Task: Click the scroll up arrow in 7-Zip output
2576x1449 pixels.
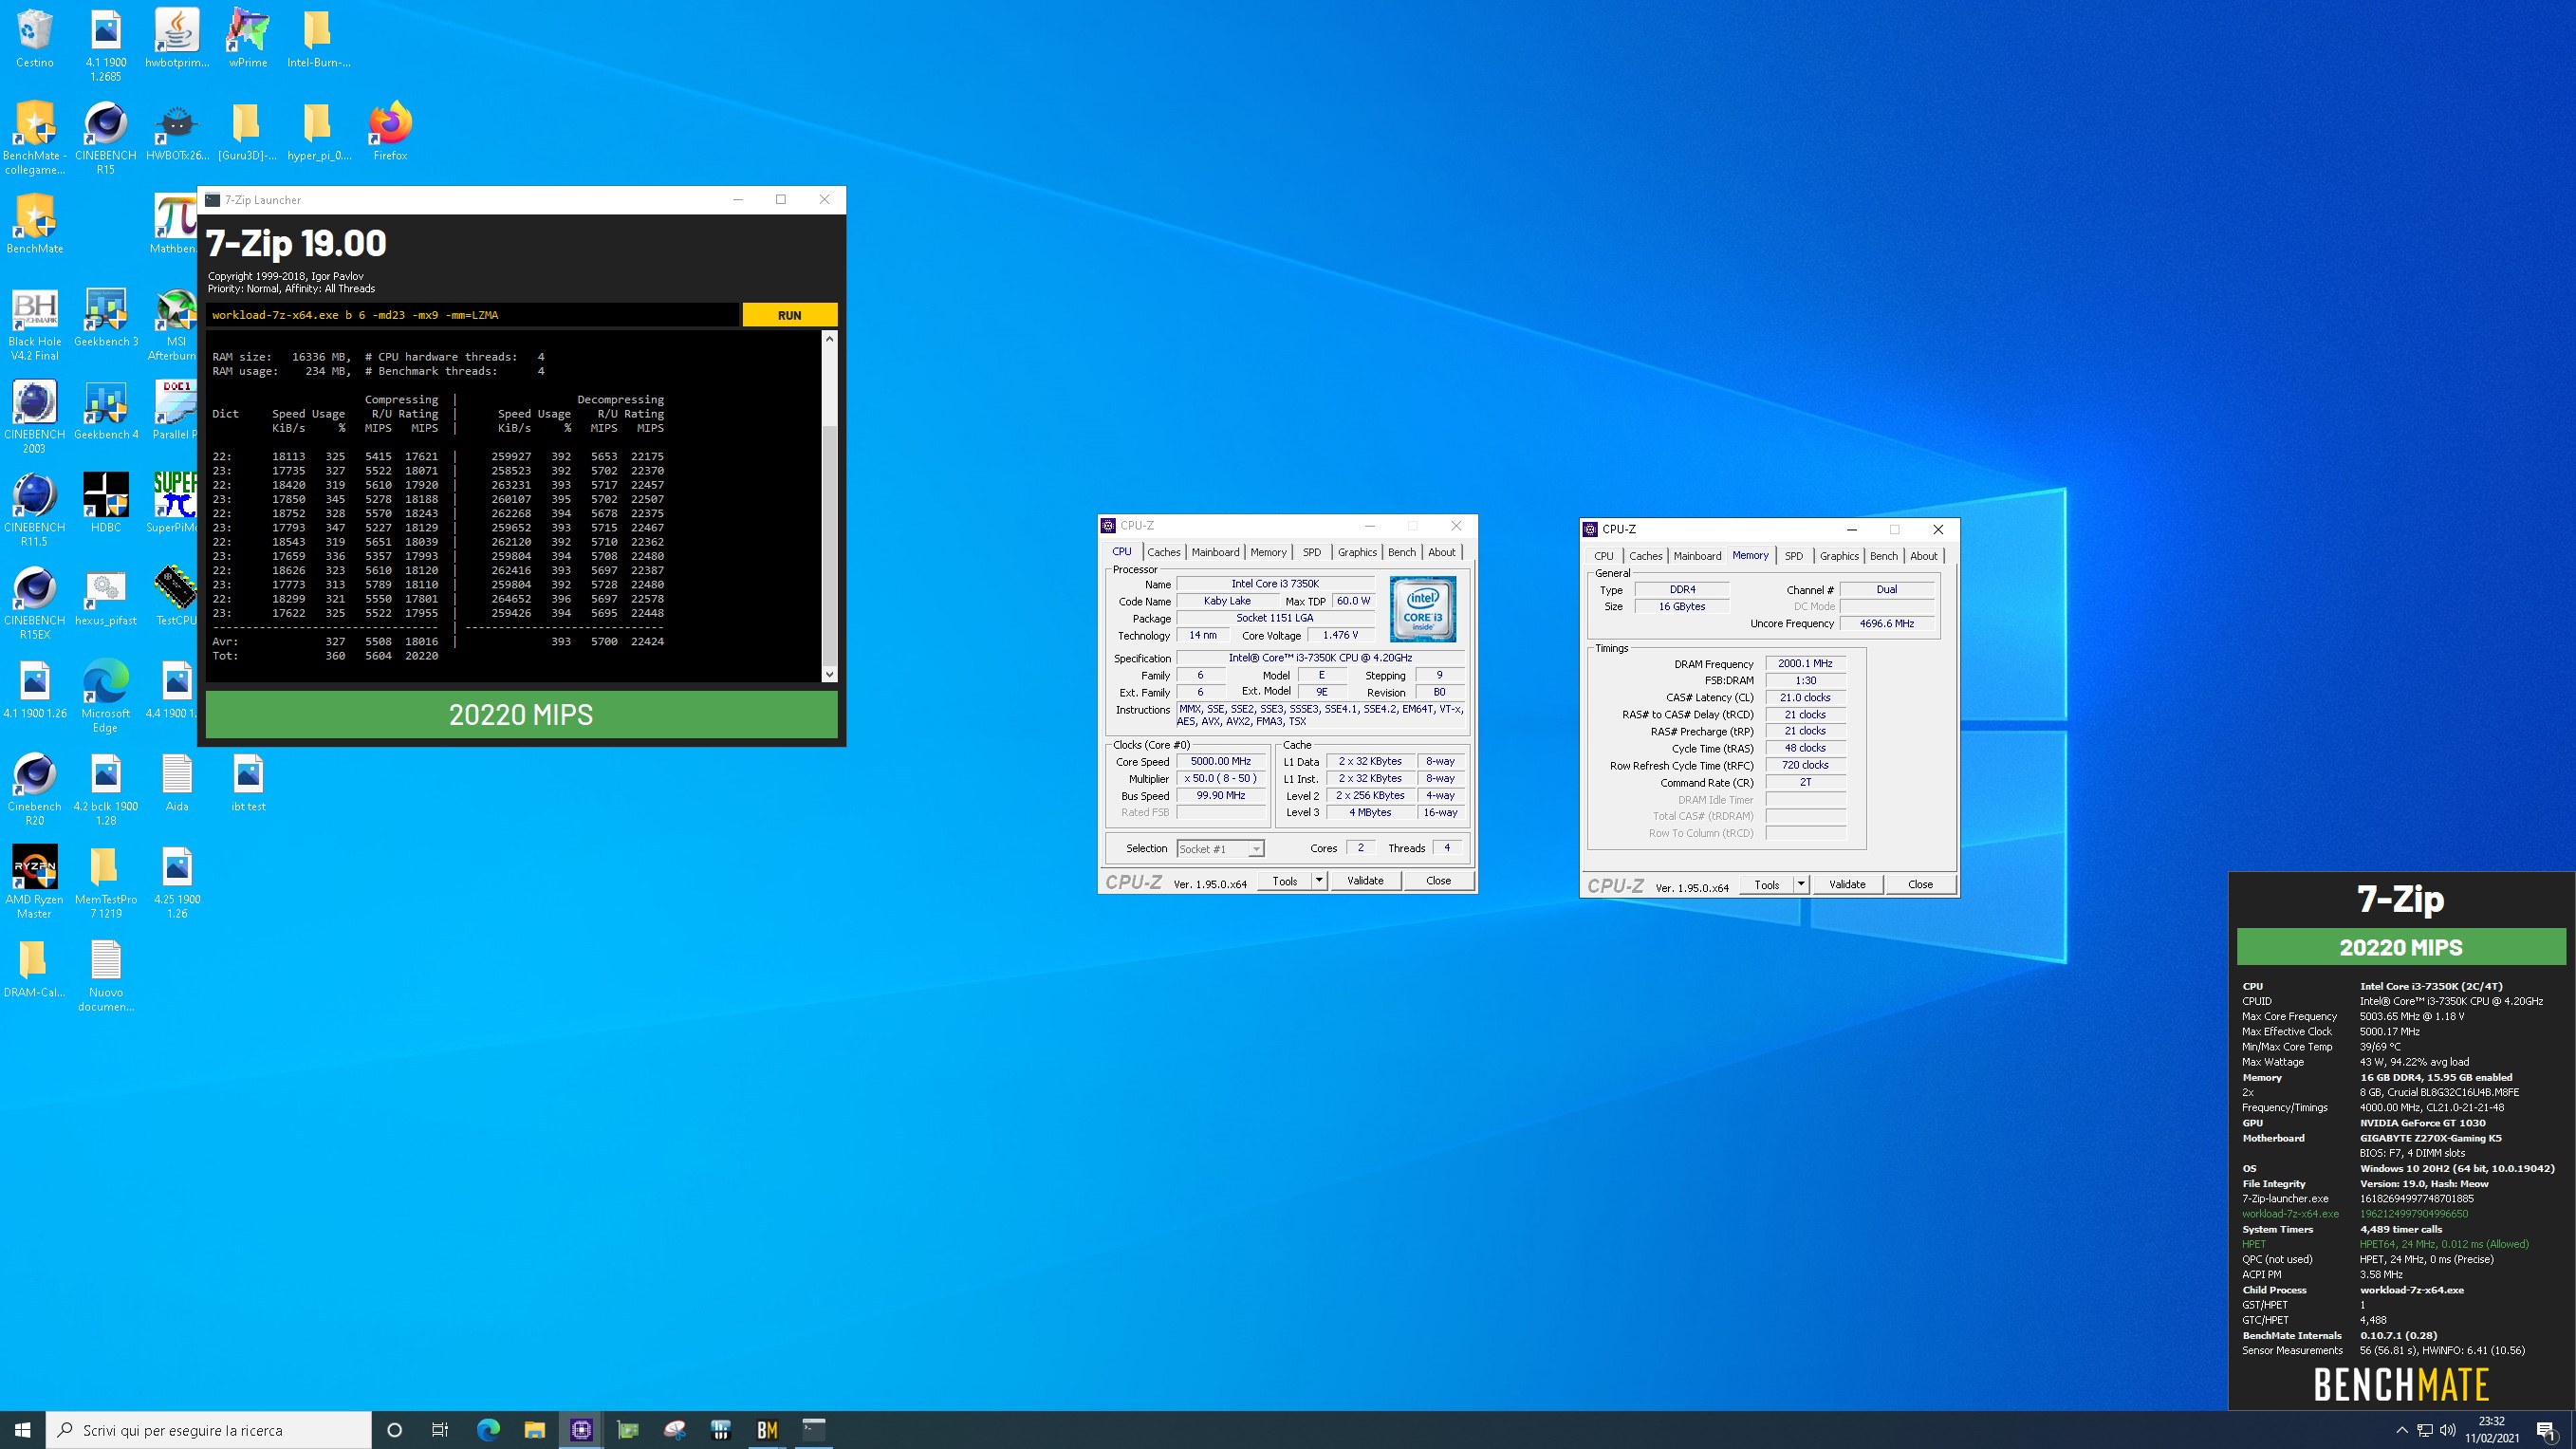Action: [829, 339]
